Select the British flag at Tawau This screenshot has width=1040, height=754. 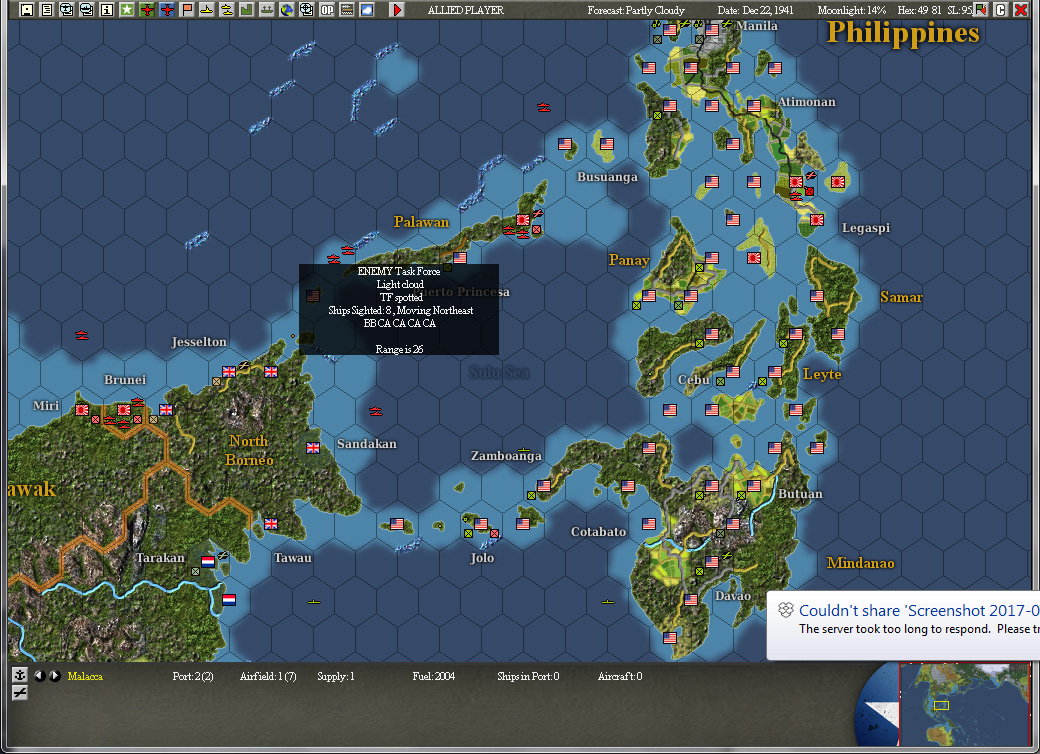271,523
